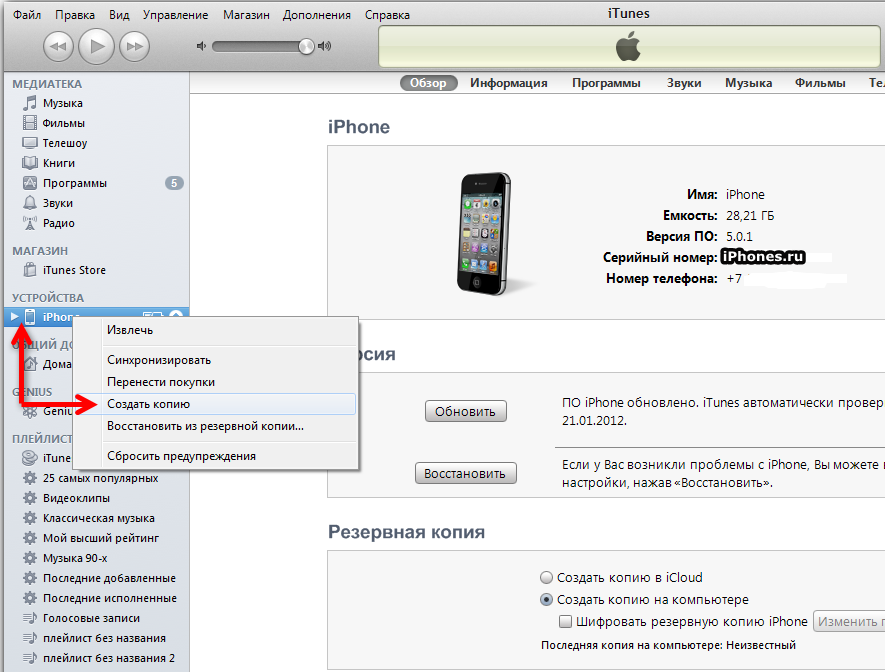Click the Изменить password button

click(849, 621)
